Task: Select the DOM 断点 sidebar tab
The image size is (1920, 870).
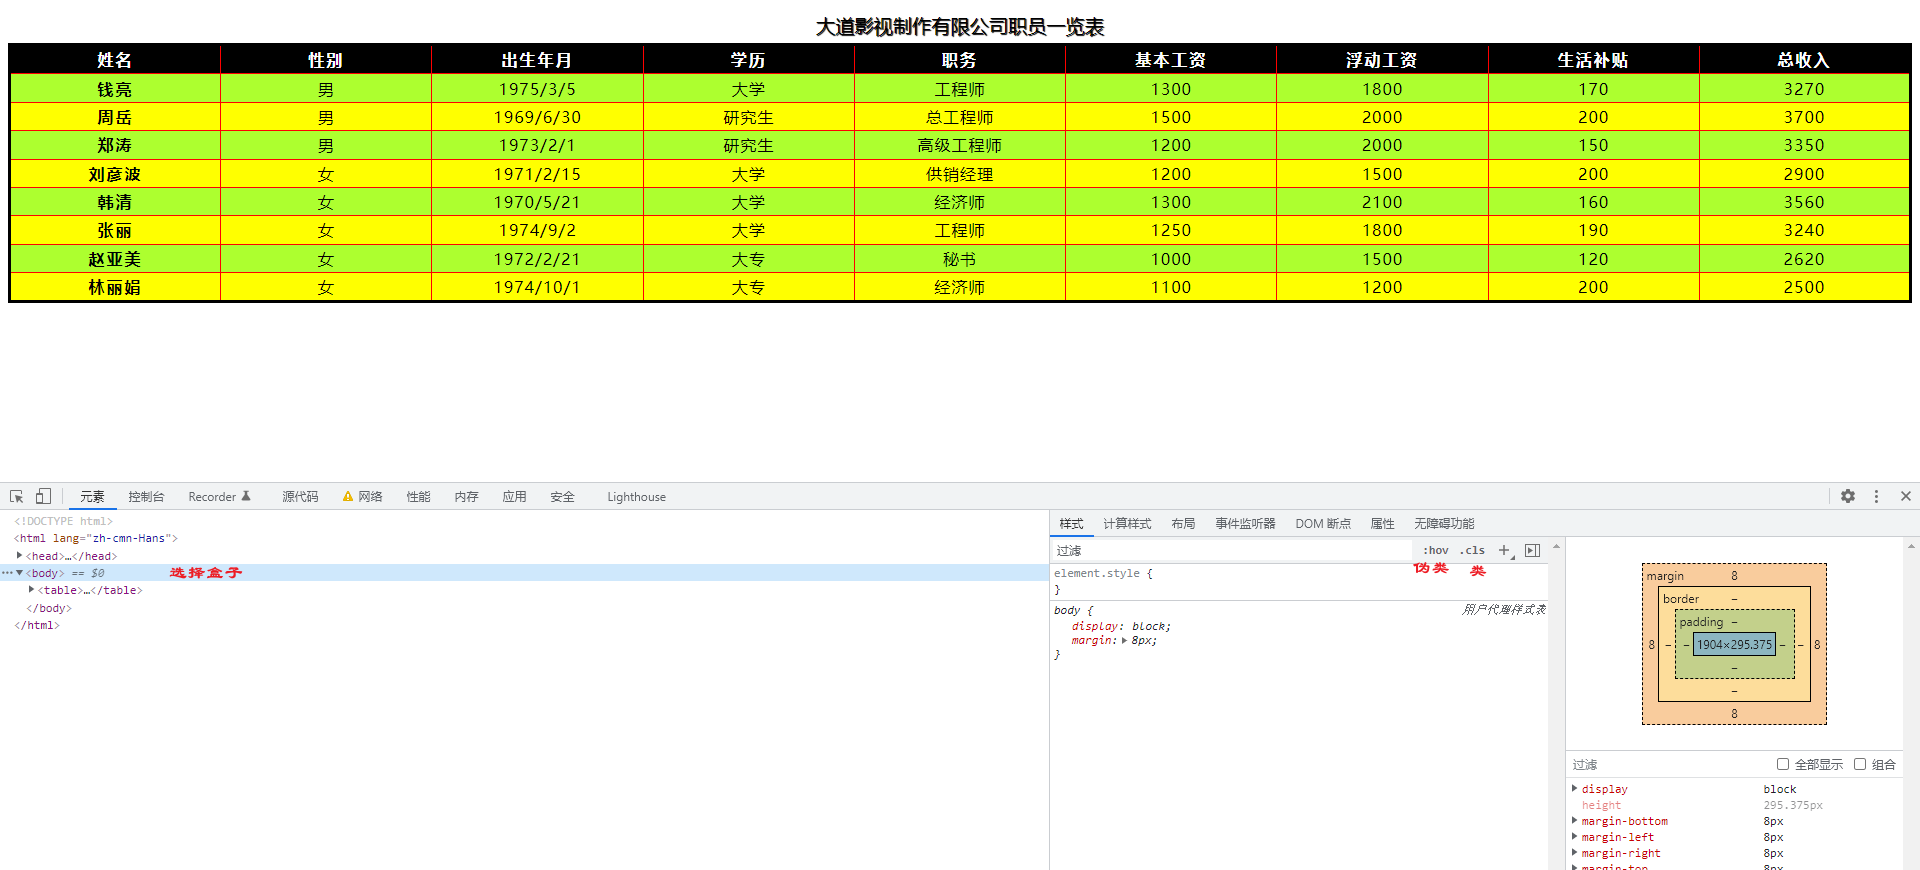Action: (1323, 524)
